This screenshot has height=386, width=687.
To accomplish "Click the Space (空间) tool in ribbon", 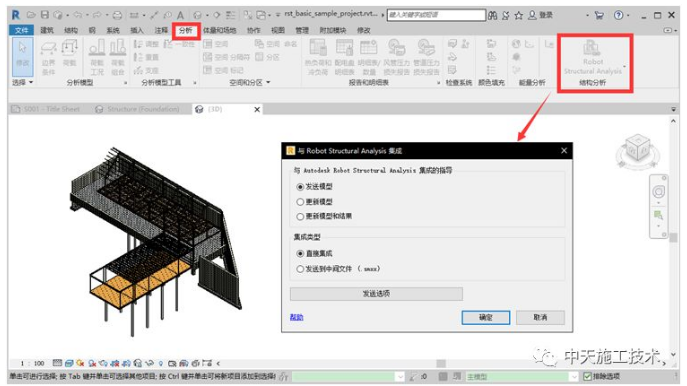I will pos(216,44).
